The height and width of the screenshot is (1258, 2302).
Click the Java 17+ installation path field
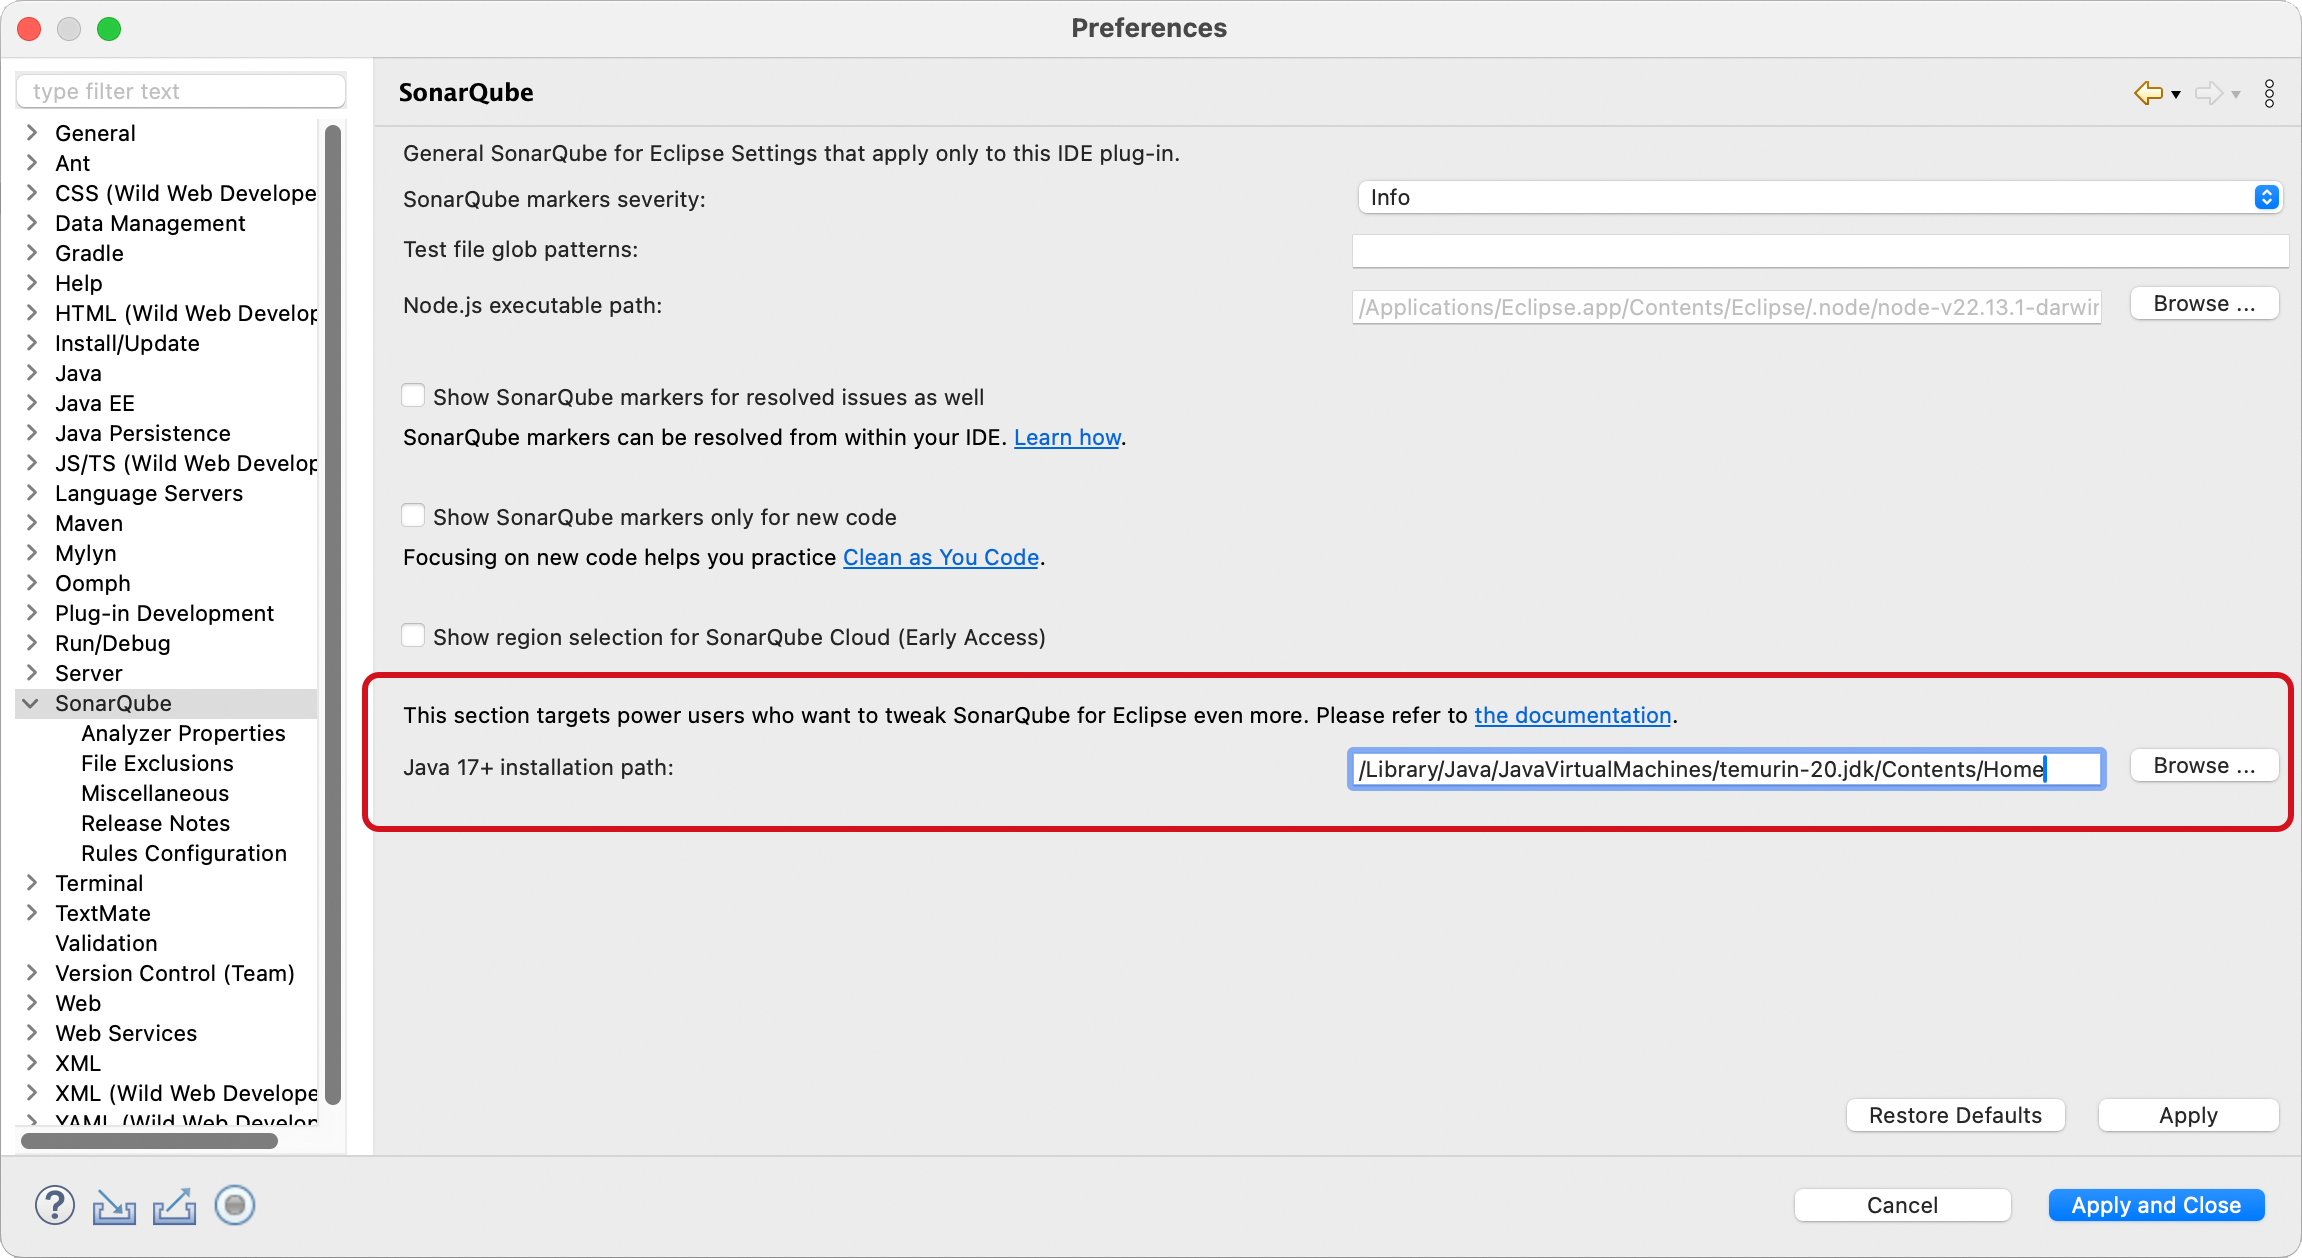1726,769
